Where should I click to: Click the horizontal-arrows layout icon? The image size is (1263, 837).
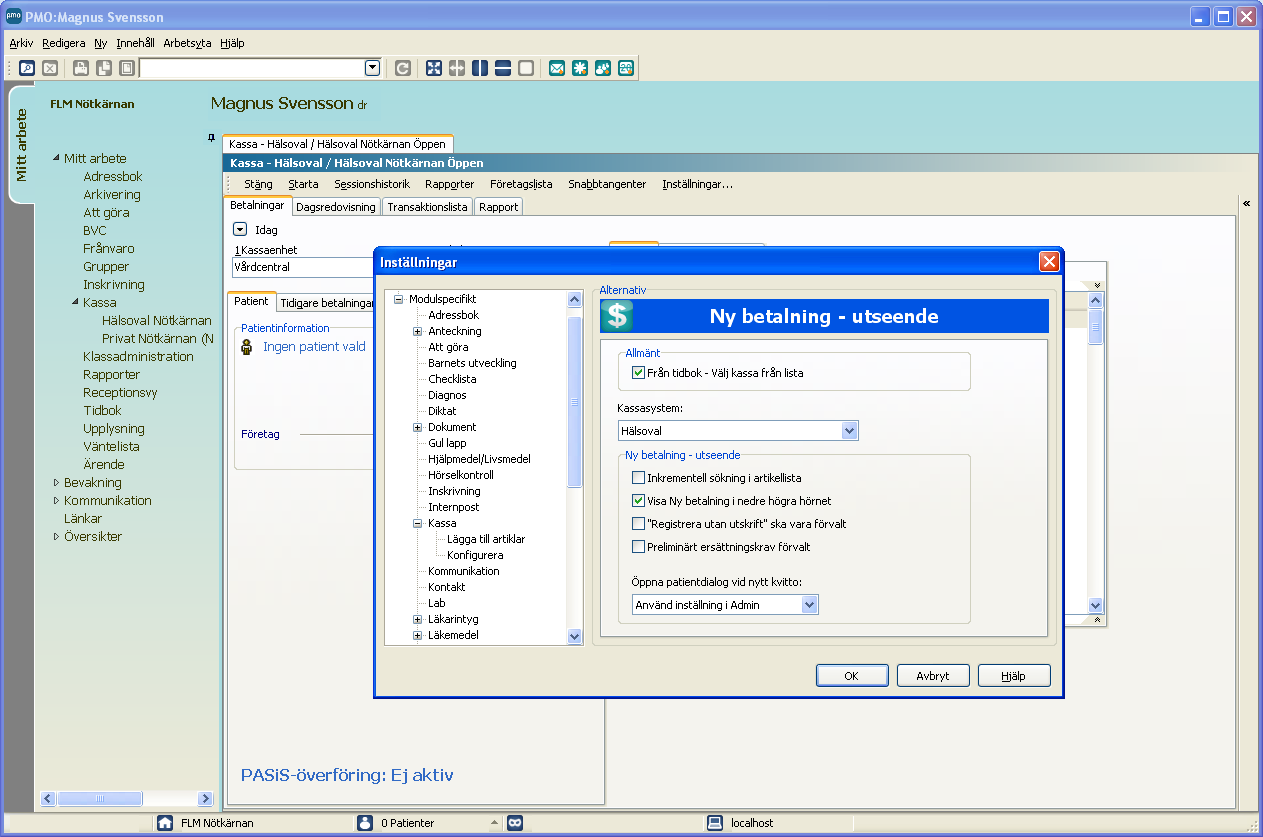tap(457, 68)
